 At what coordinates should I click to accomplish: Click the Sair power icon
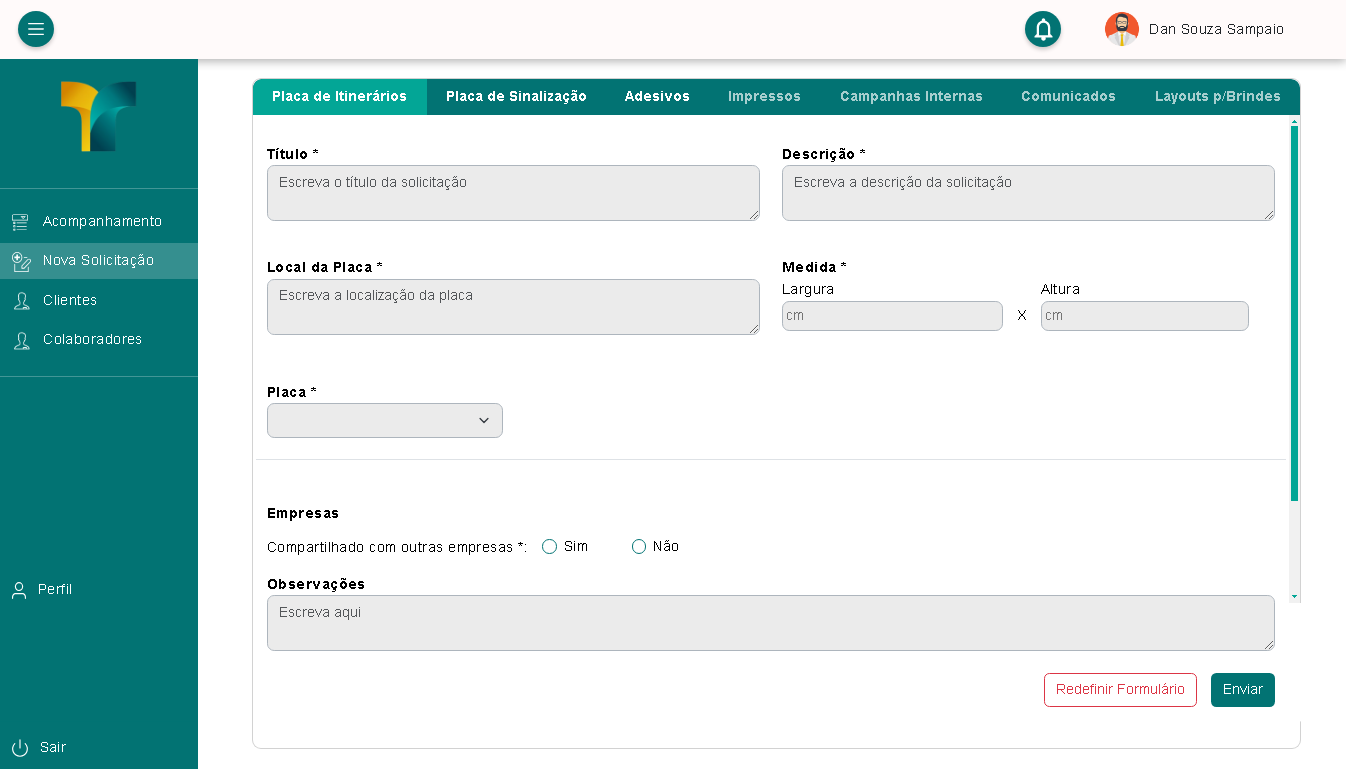(x=20, y=748)
